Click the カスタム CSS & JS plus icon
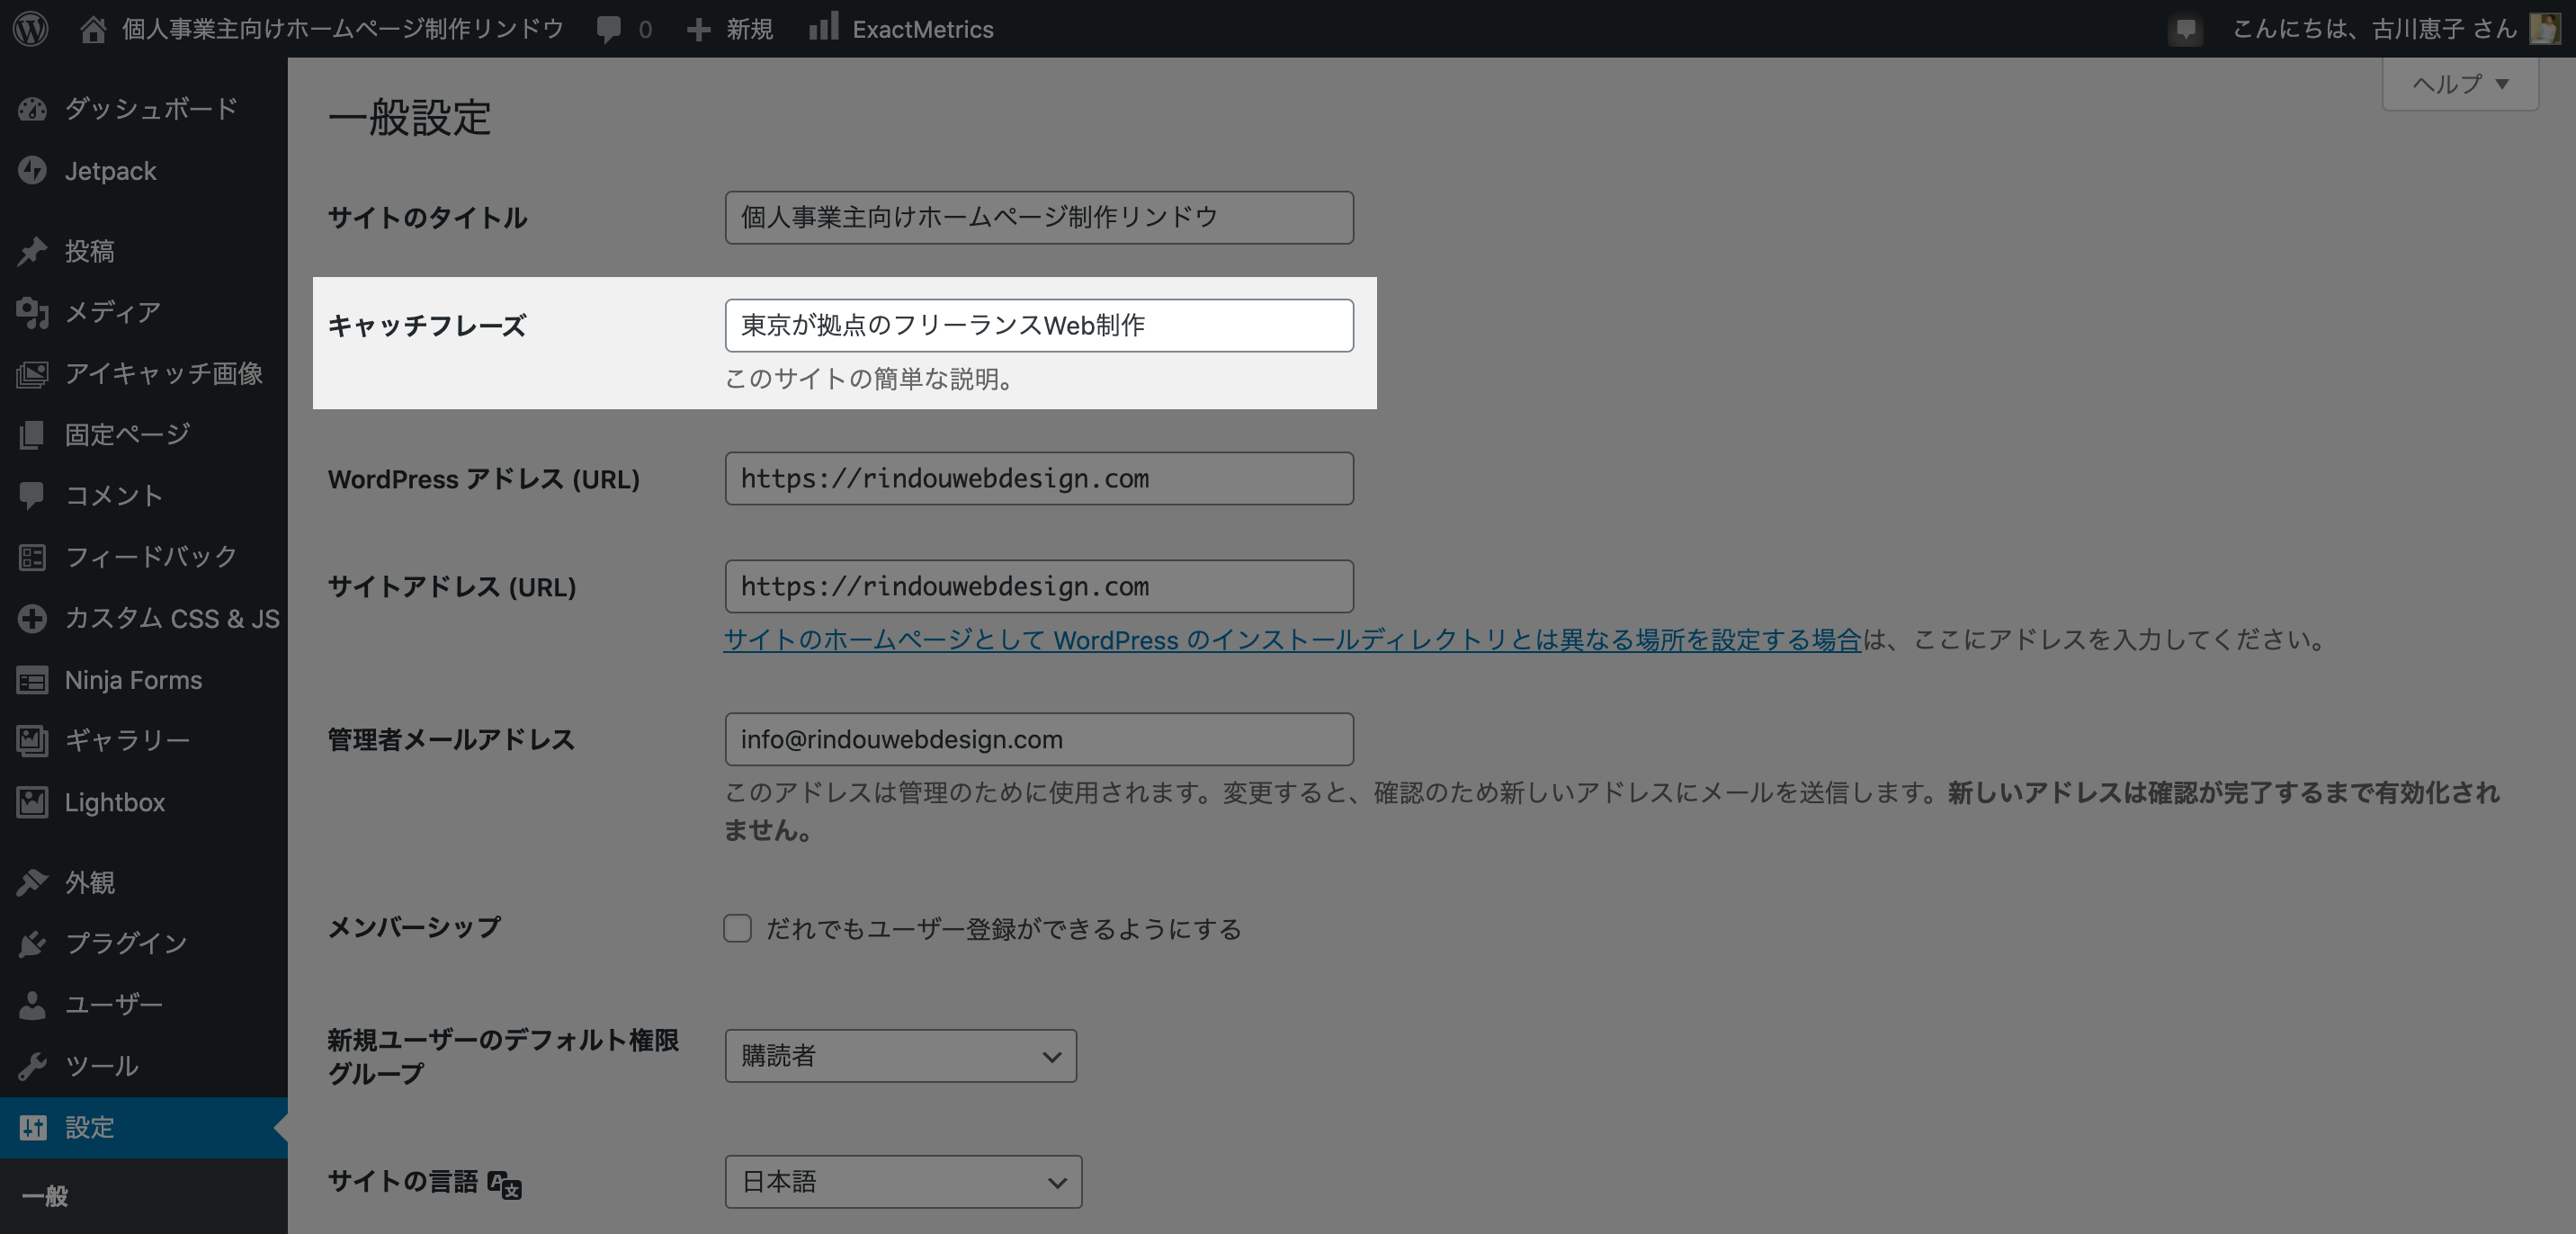Viewport: 2576px width, 1234px height. click(32, 619)
